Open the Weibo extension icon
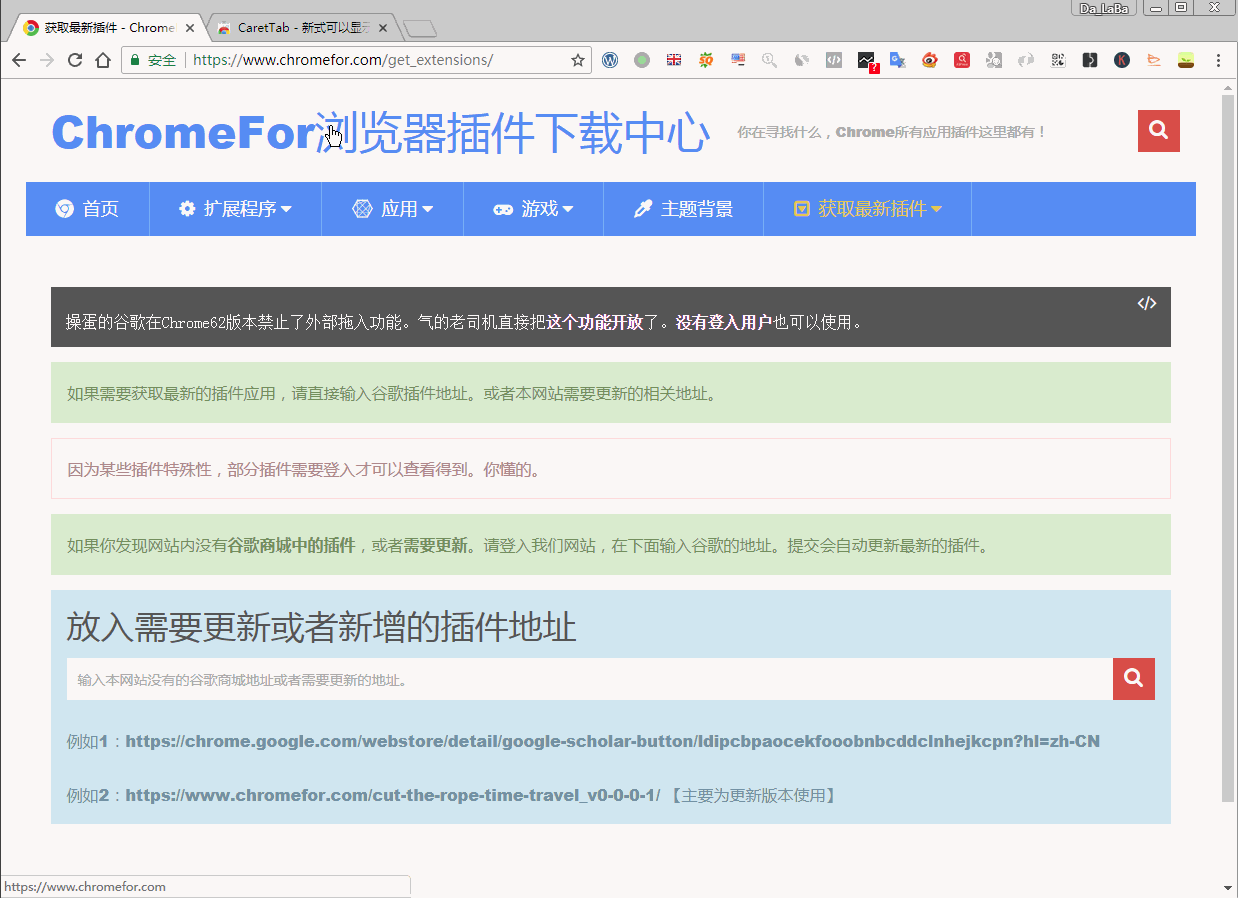1238x898 pixels. 930,60
